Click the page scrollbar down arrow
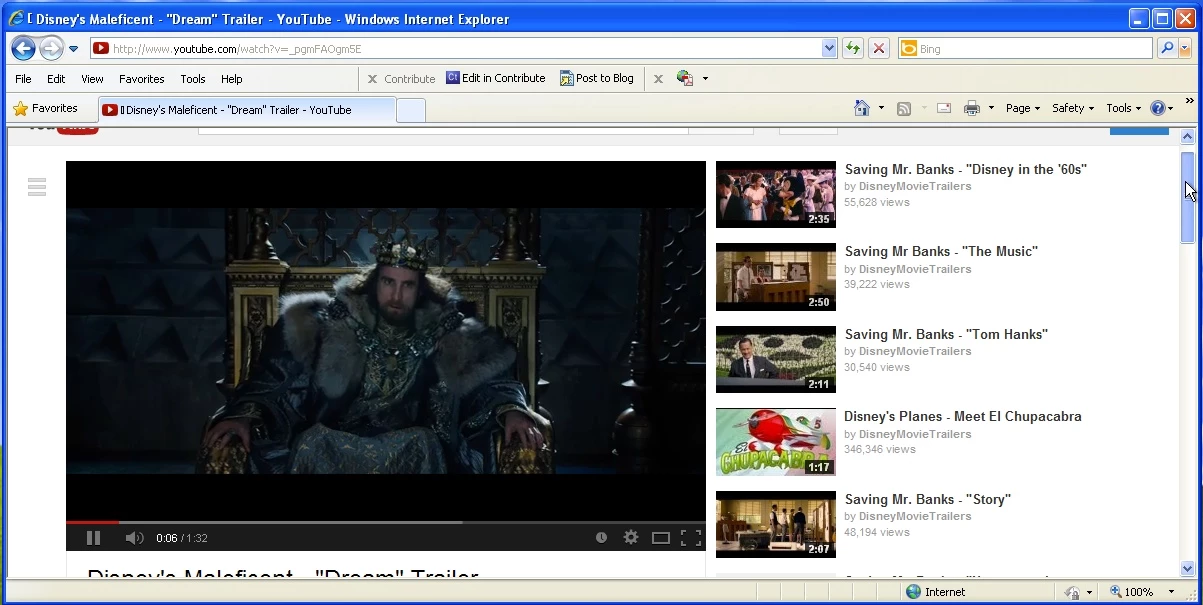The height and width of the screenshot is (605, 1203). pyautogui.click(x=1188, y=568)
